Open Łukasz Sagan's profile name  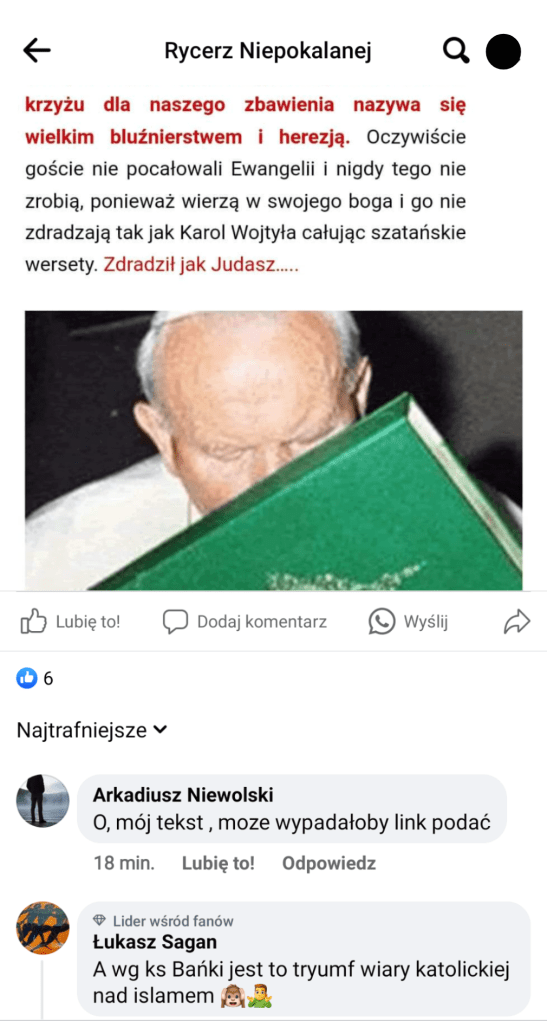tap(155, 942)
